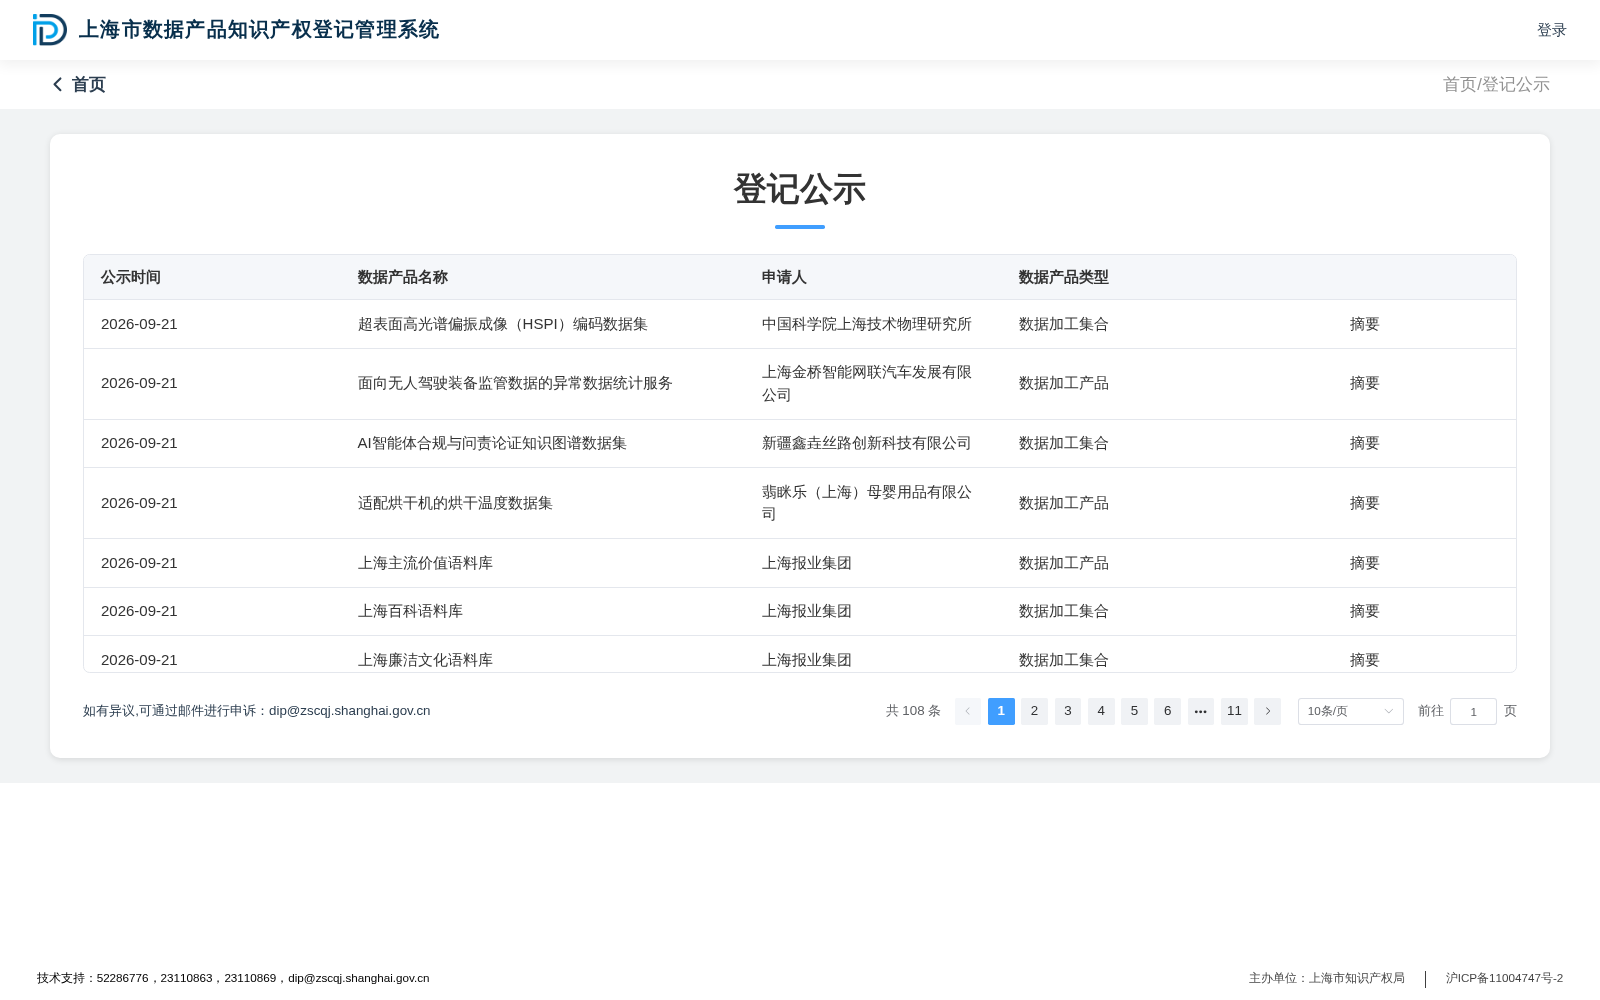1600x1000 pixels.
Task: Select pagination page 2
Action: [x=1034, y=711]
